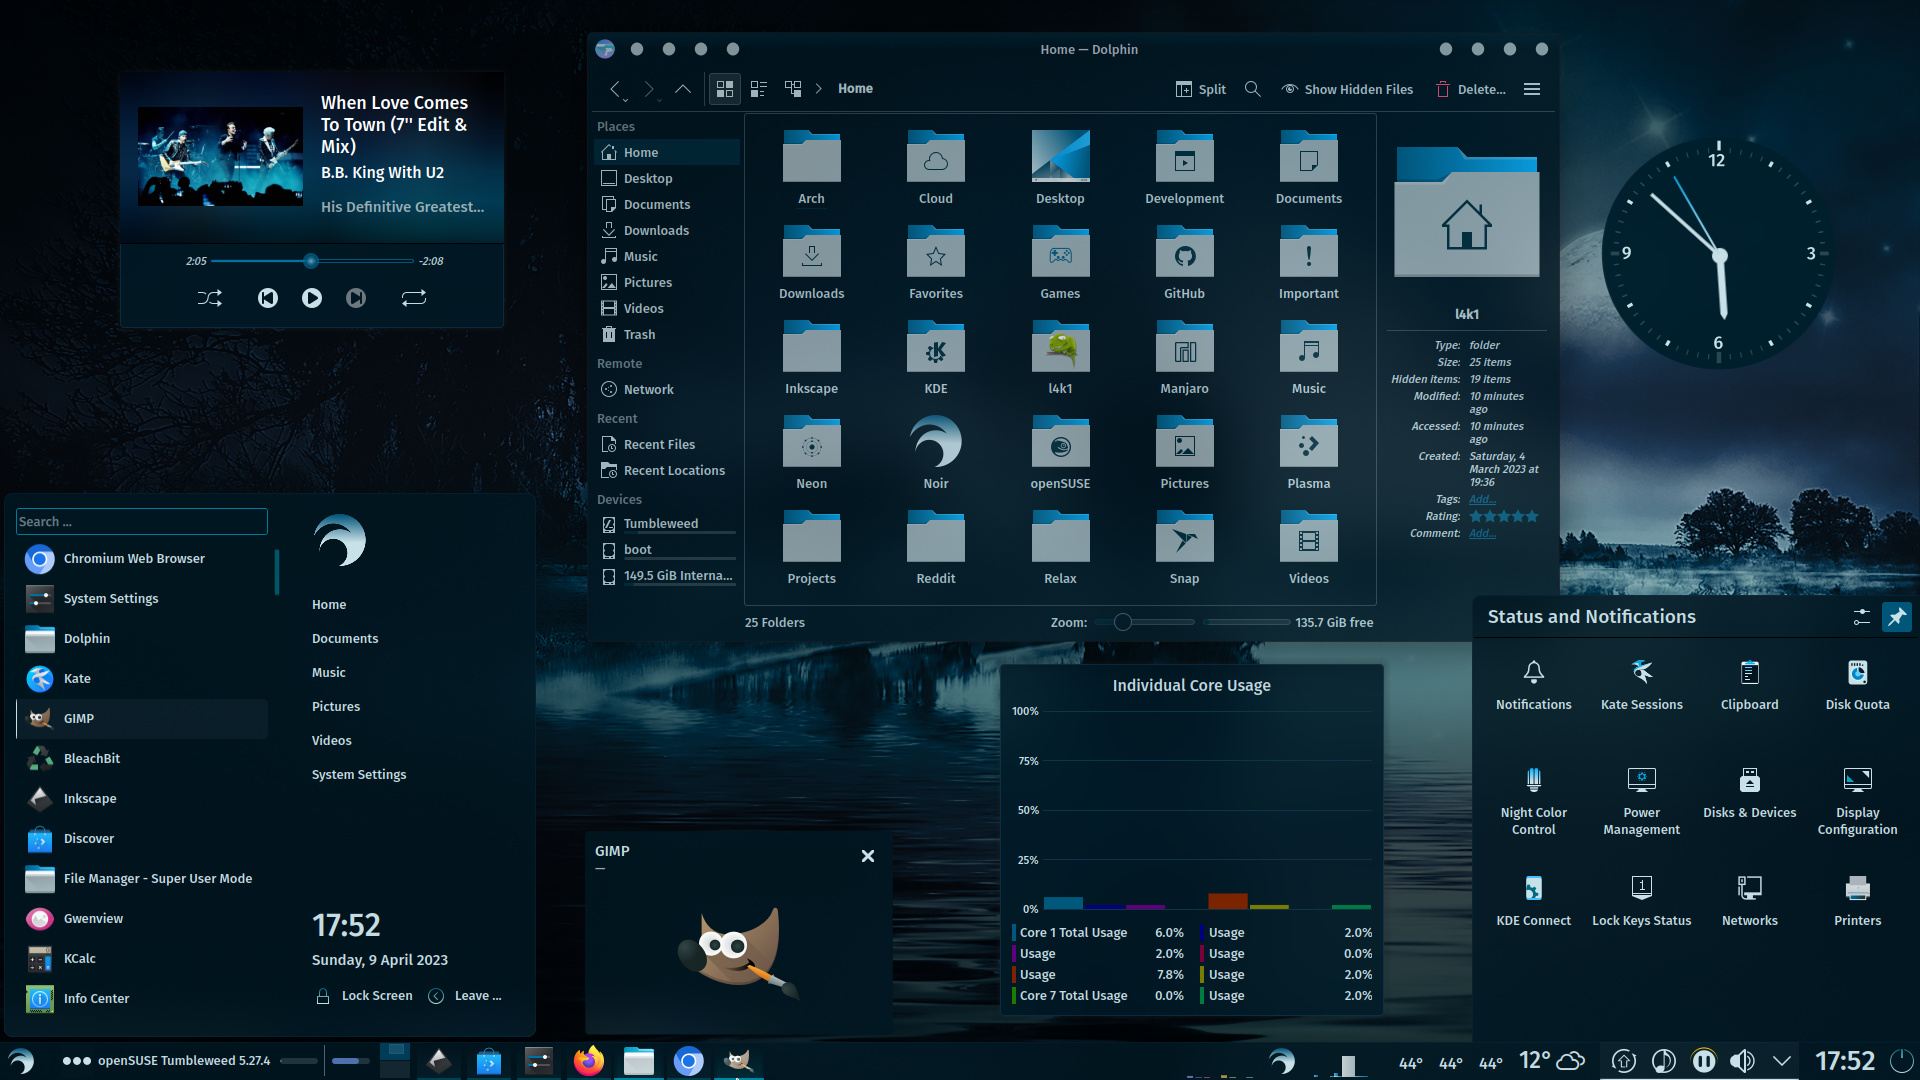Open KDE Connect applet

(x=1533, y=902)
